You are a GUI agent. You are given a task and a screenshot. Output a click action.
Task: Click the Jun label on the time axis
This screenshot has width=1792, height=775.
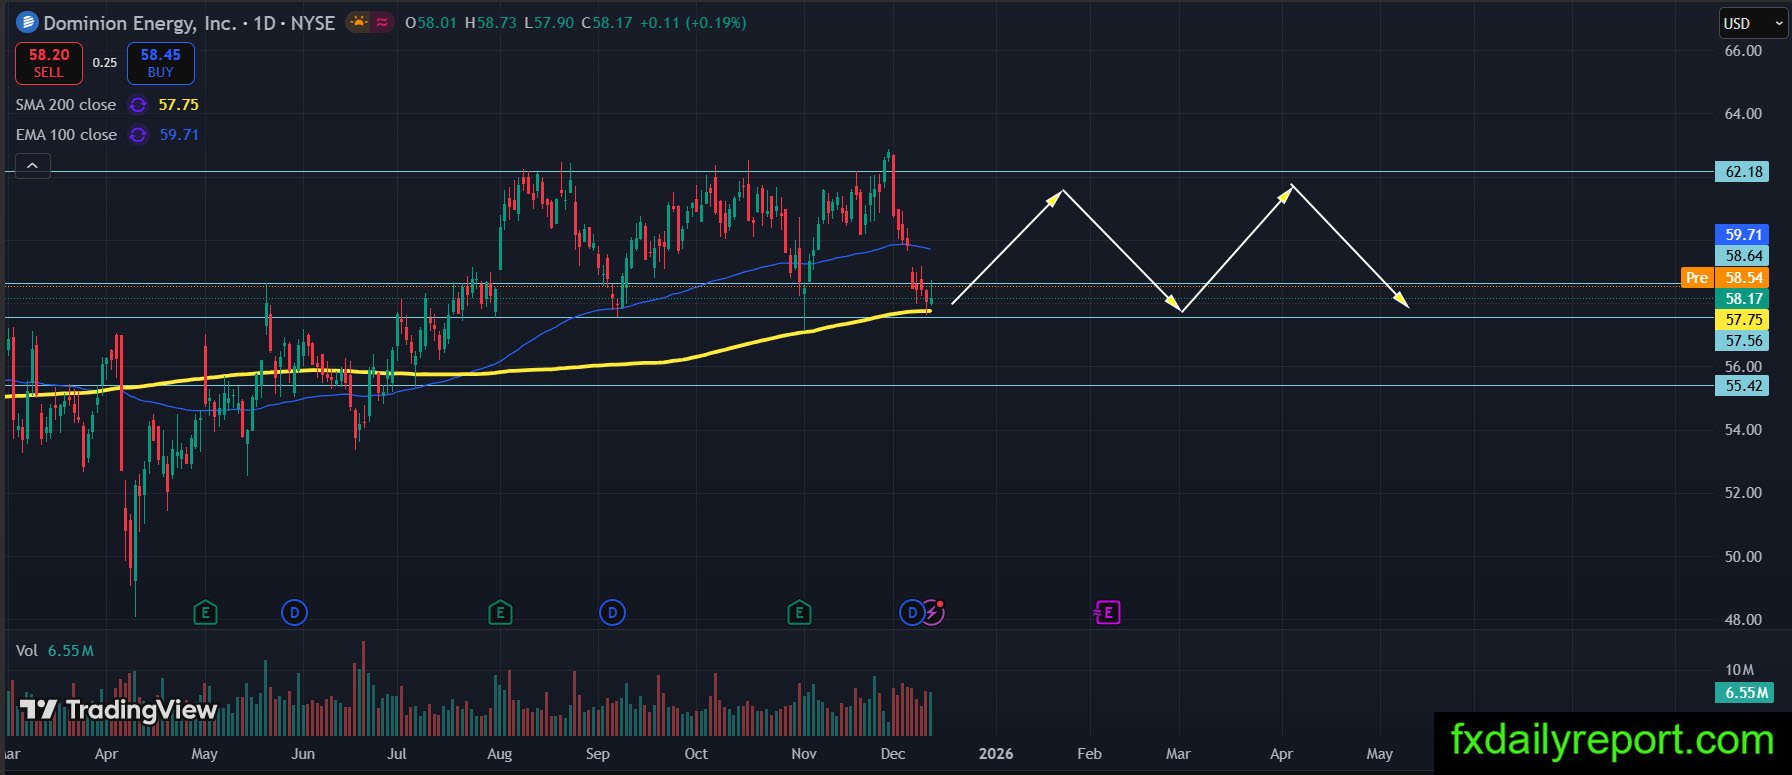tap(303, 754)
